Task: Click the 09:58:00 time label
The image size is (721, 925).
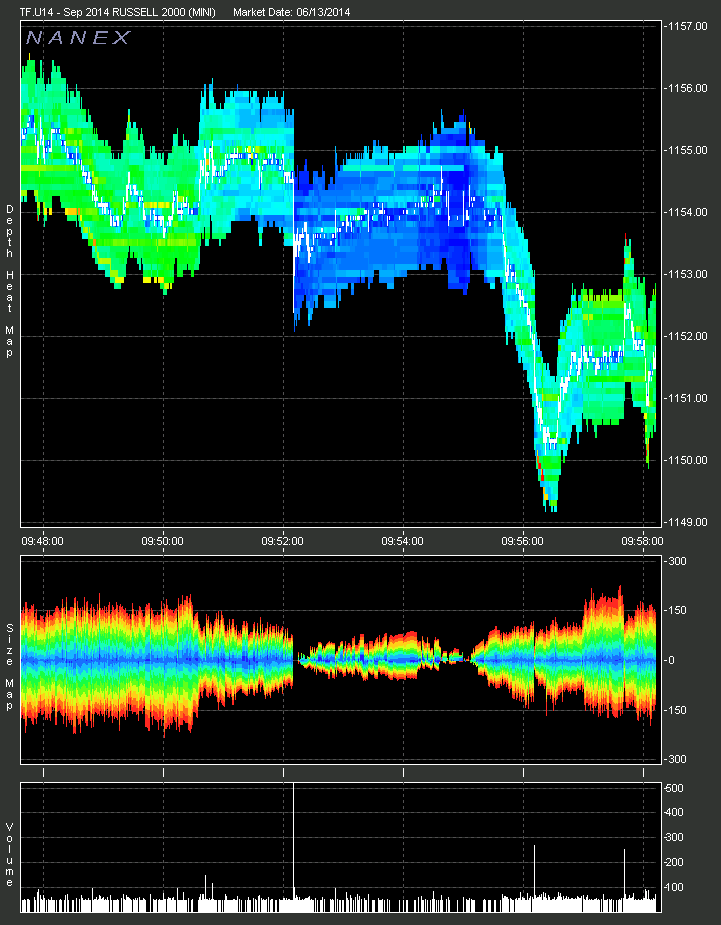Action: (642, 540)
